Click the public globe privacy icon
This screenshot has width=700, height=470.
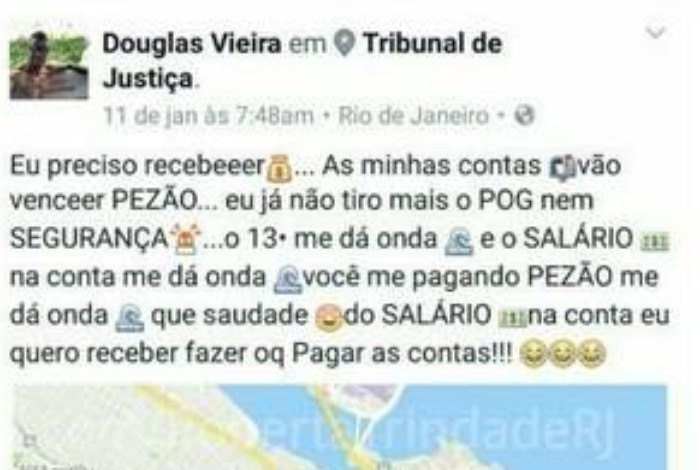point(524,116)
